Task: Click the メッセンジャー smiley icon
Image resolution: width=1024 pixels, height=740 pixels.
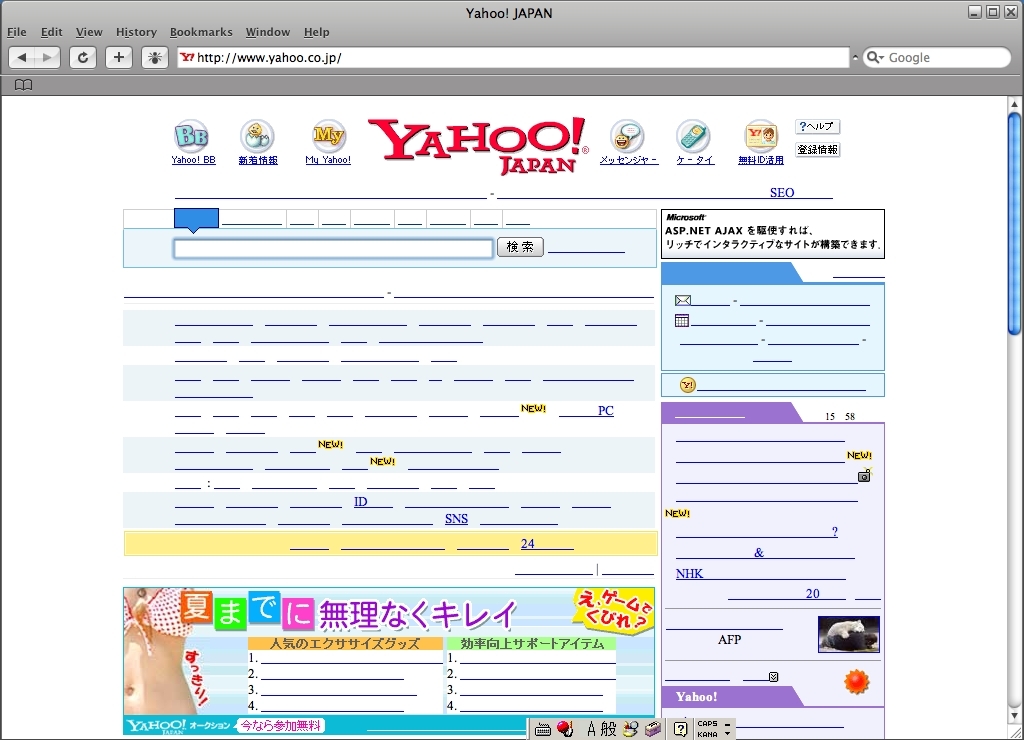Action: (628, 136)
